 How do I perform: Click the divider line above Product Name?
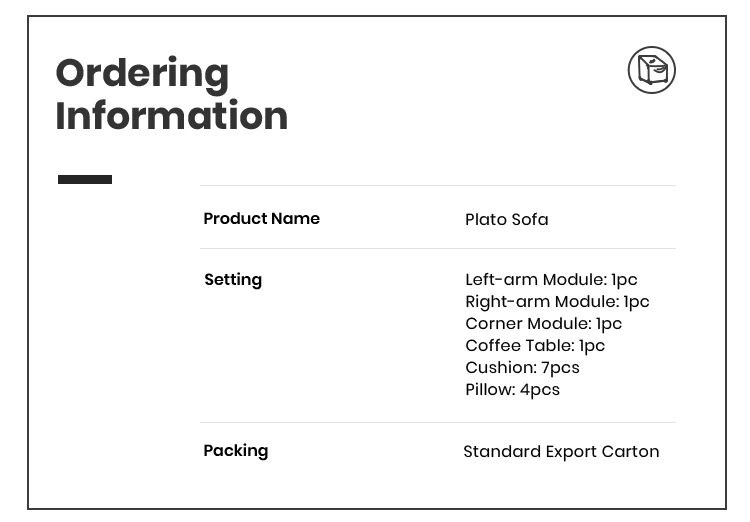tap(437, 186)
